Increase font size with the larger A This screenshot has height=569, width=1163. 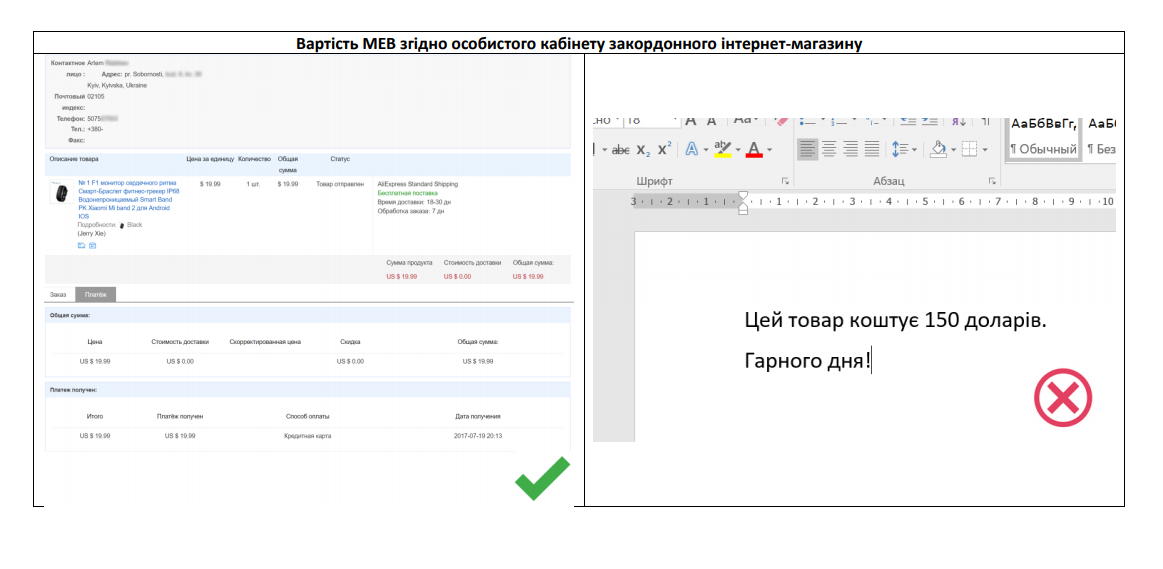(x=691, y=120)
